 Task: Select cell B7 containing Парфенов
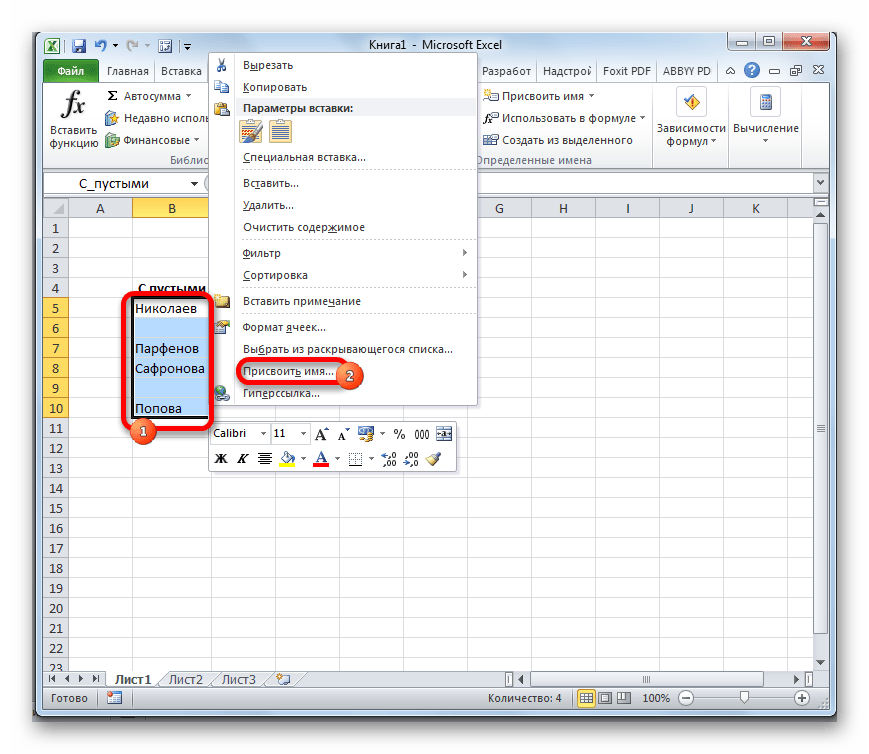coord(170,348)
